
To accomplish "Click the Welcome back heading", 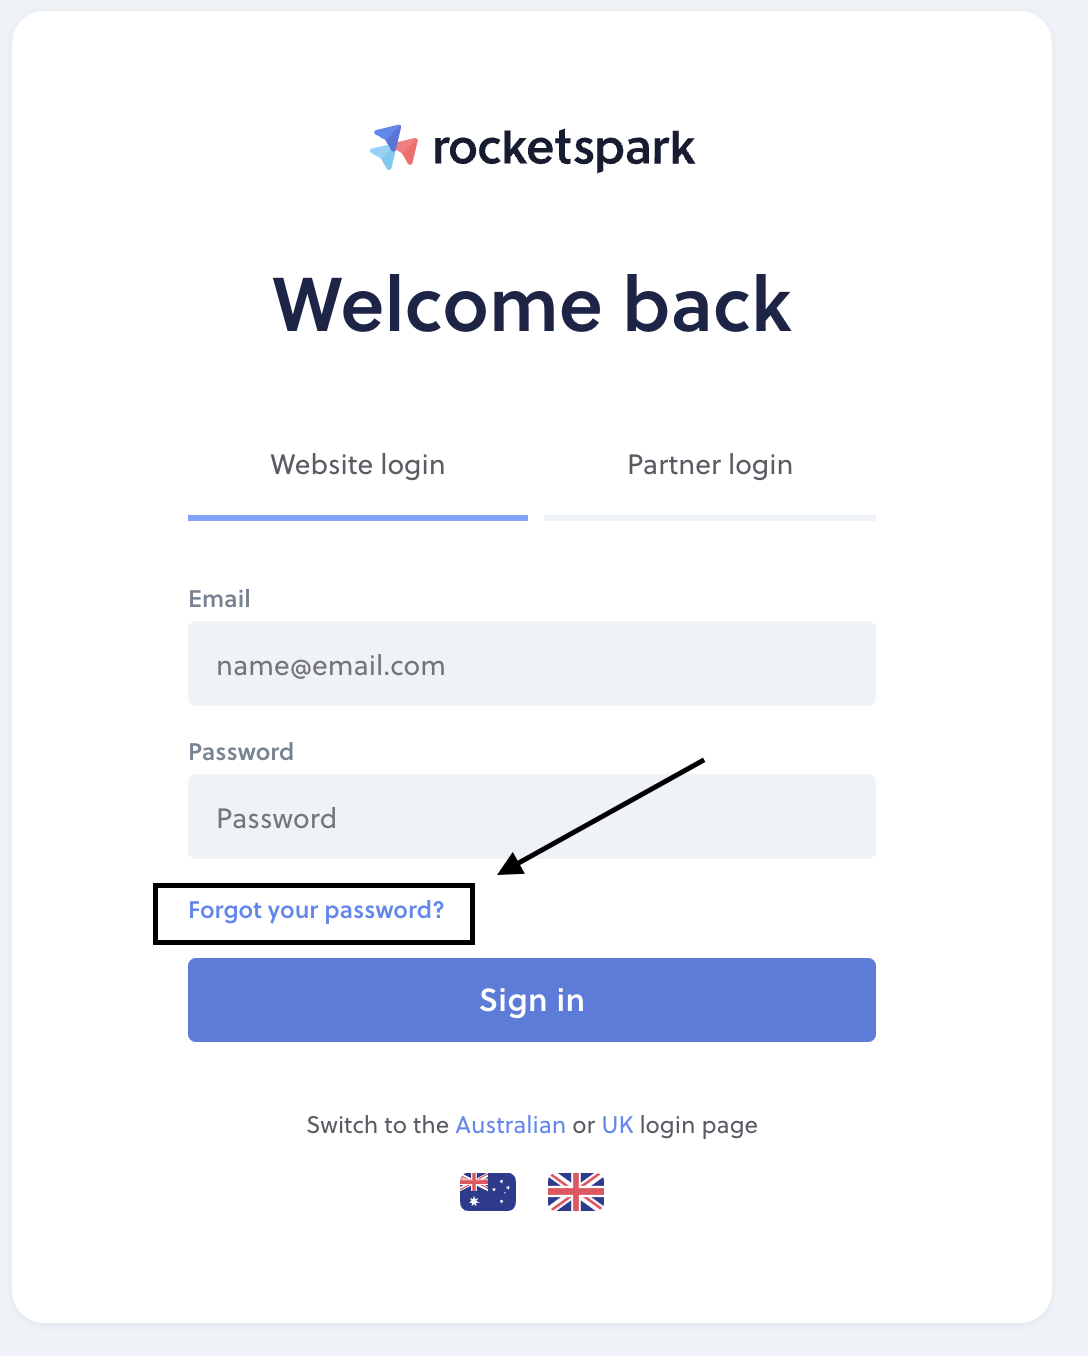I will click(532, 304).
